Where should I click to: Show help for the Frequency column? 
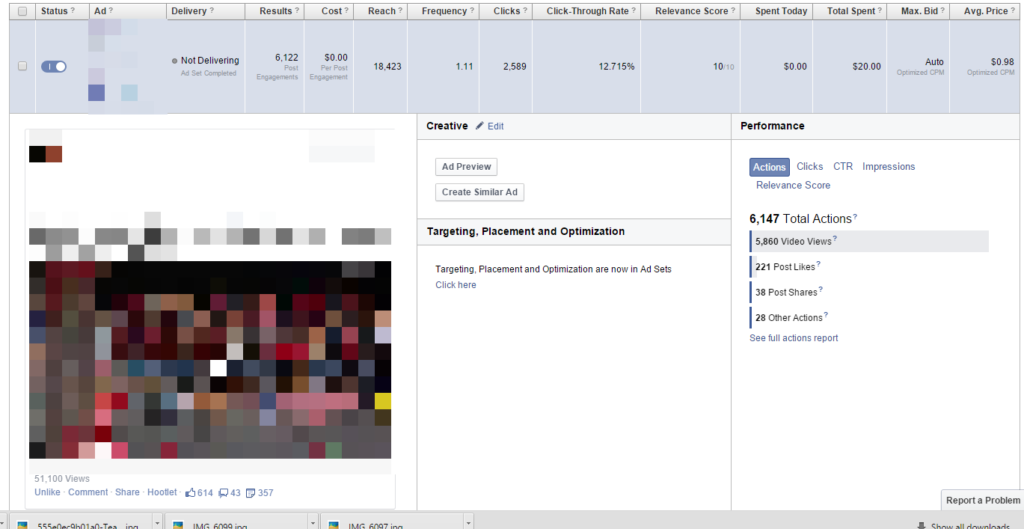click(x=472, y=11)
